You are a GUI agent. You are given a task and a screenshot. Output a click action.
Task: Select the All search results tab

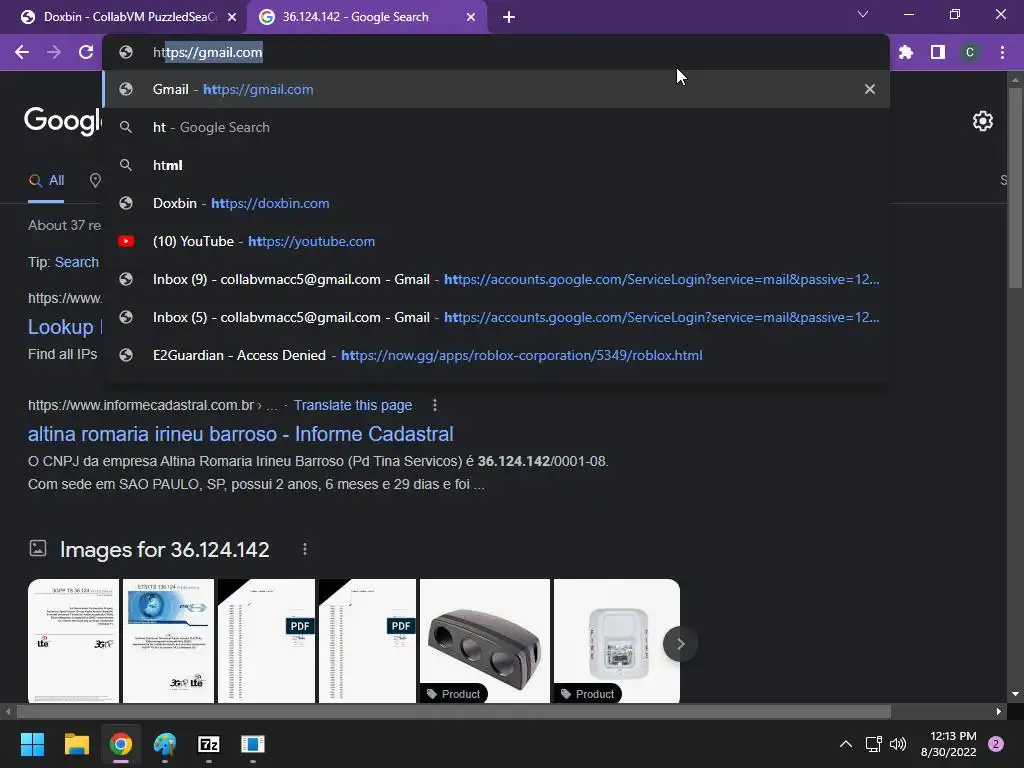(x=46, y=181)
